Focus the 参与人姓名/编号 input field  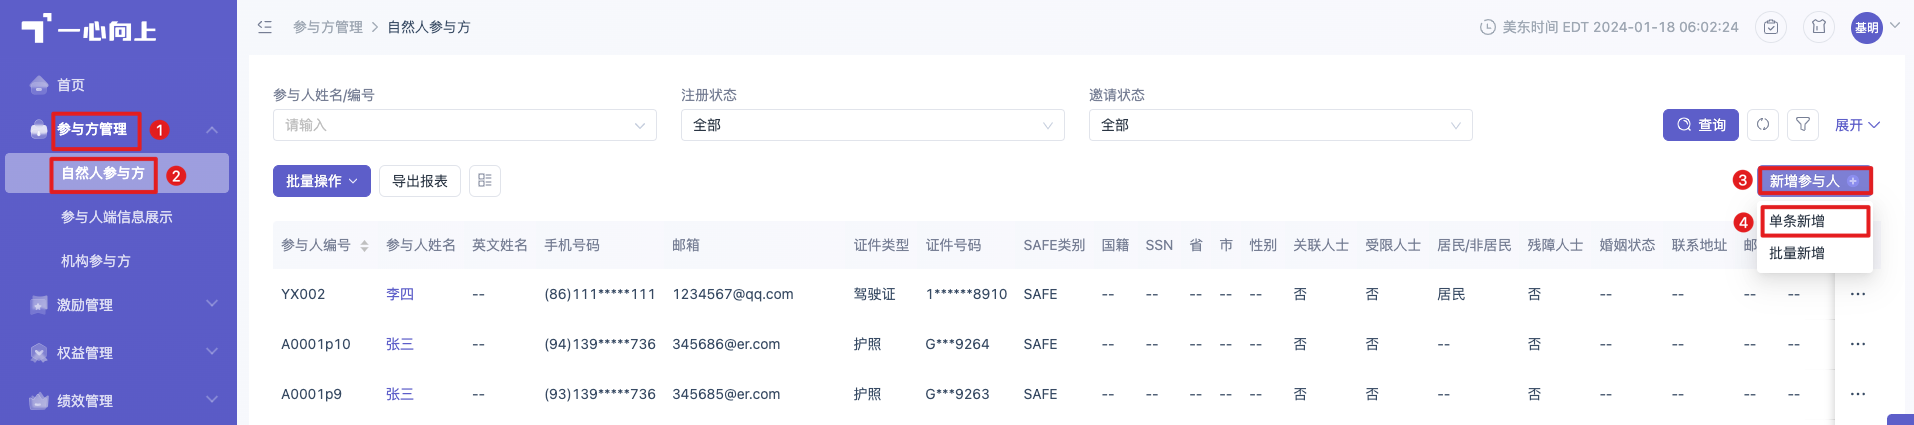[464, 125]
